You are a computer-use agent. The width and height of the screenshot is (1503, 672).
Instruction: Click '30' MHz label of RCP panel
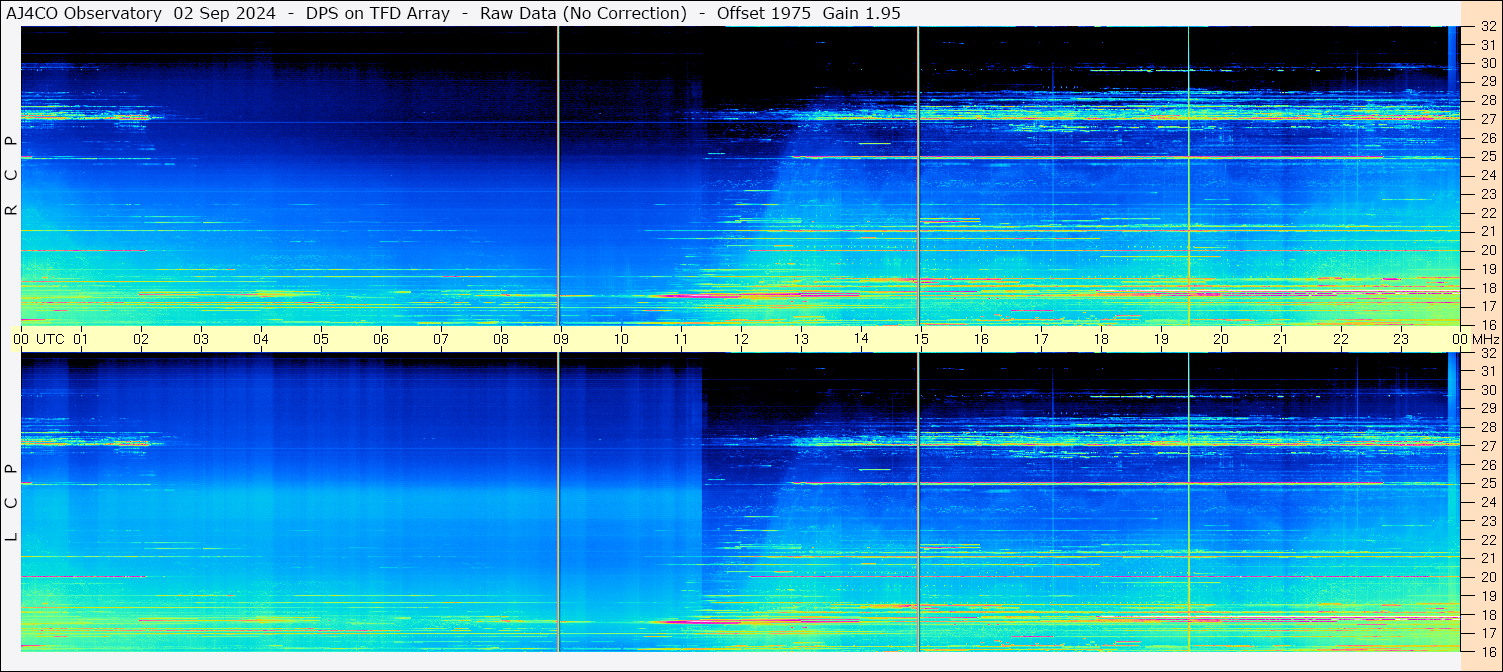[1488, 63]
